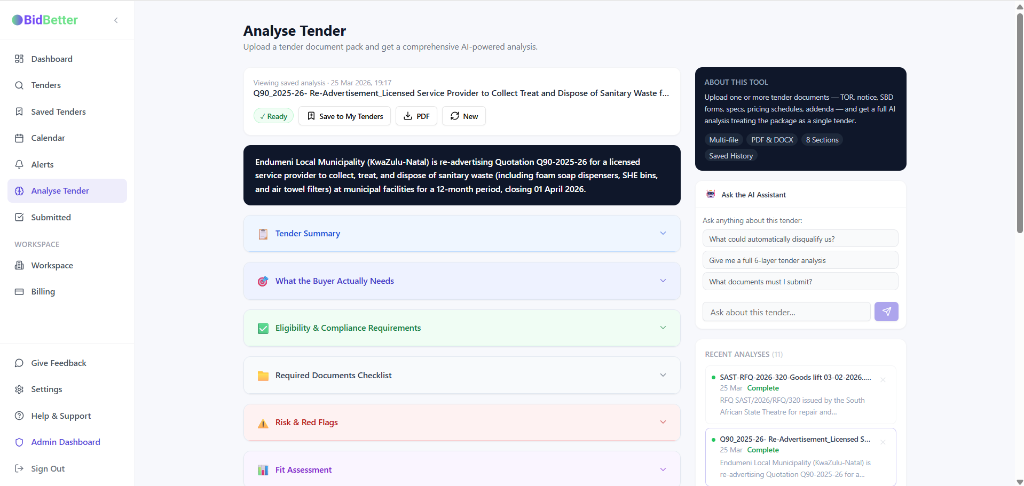Click the page vertical scrollbar
1024x486 pixels.
pyautogui.click(x=1019, y=122)
